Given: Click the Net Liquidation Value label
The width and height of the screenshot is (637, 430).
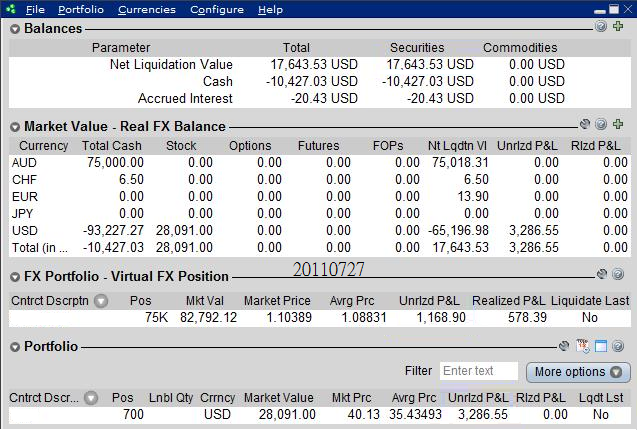Looking at the screenshot, I should 171,64.
